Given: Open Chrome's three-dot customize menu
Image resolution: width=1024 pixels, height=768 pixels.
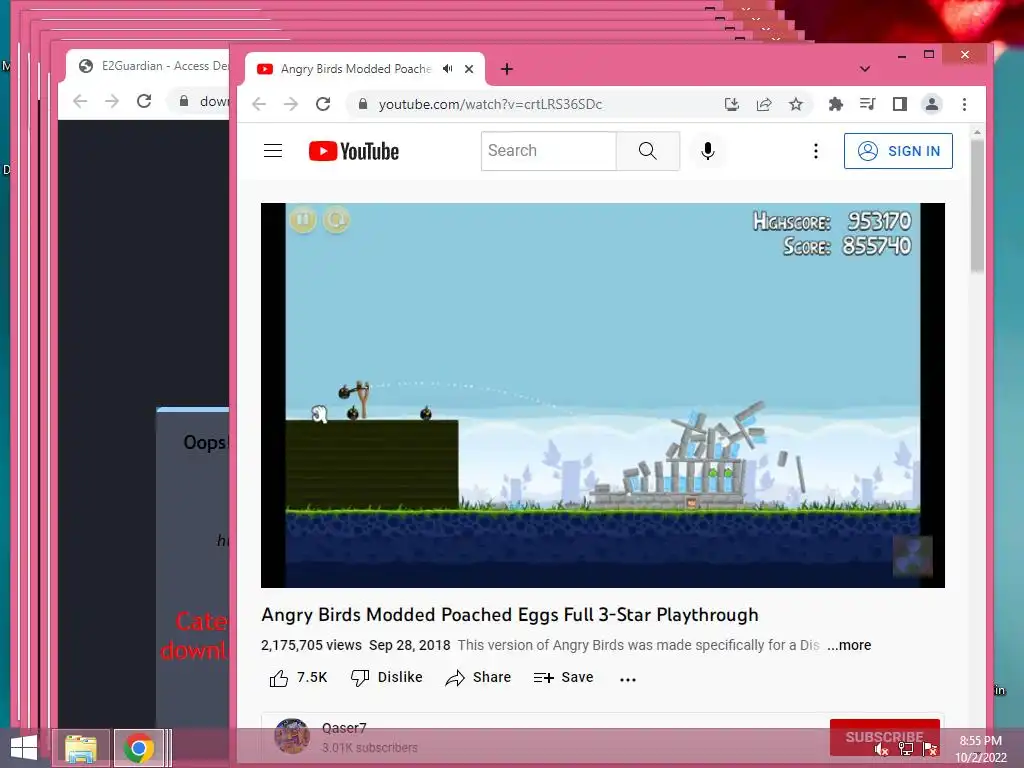Looking at the screenshot, I should [x=965, y=104].
